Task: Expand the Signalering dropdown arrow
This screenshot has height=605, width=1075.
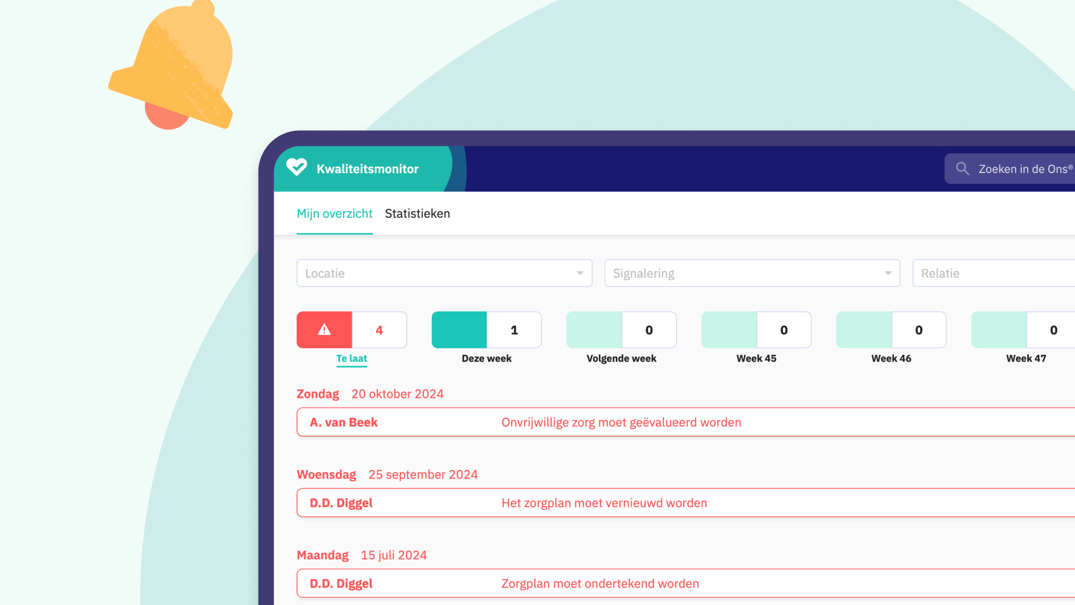Action: click(x=887, y=273)
